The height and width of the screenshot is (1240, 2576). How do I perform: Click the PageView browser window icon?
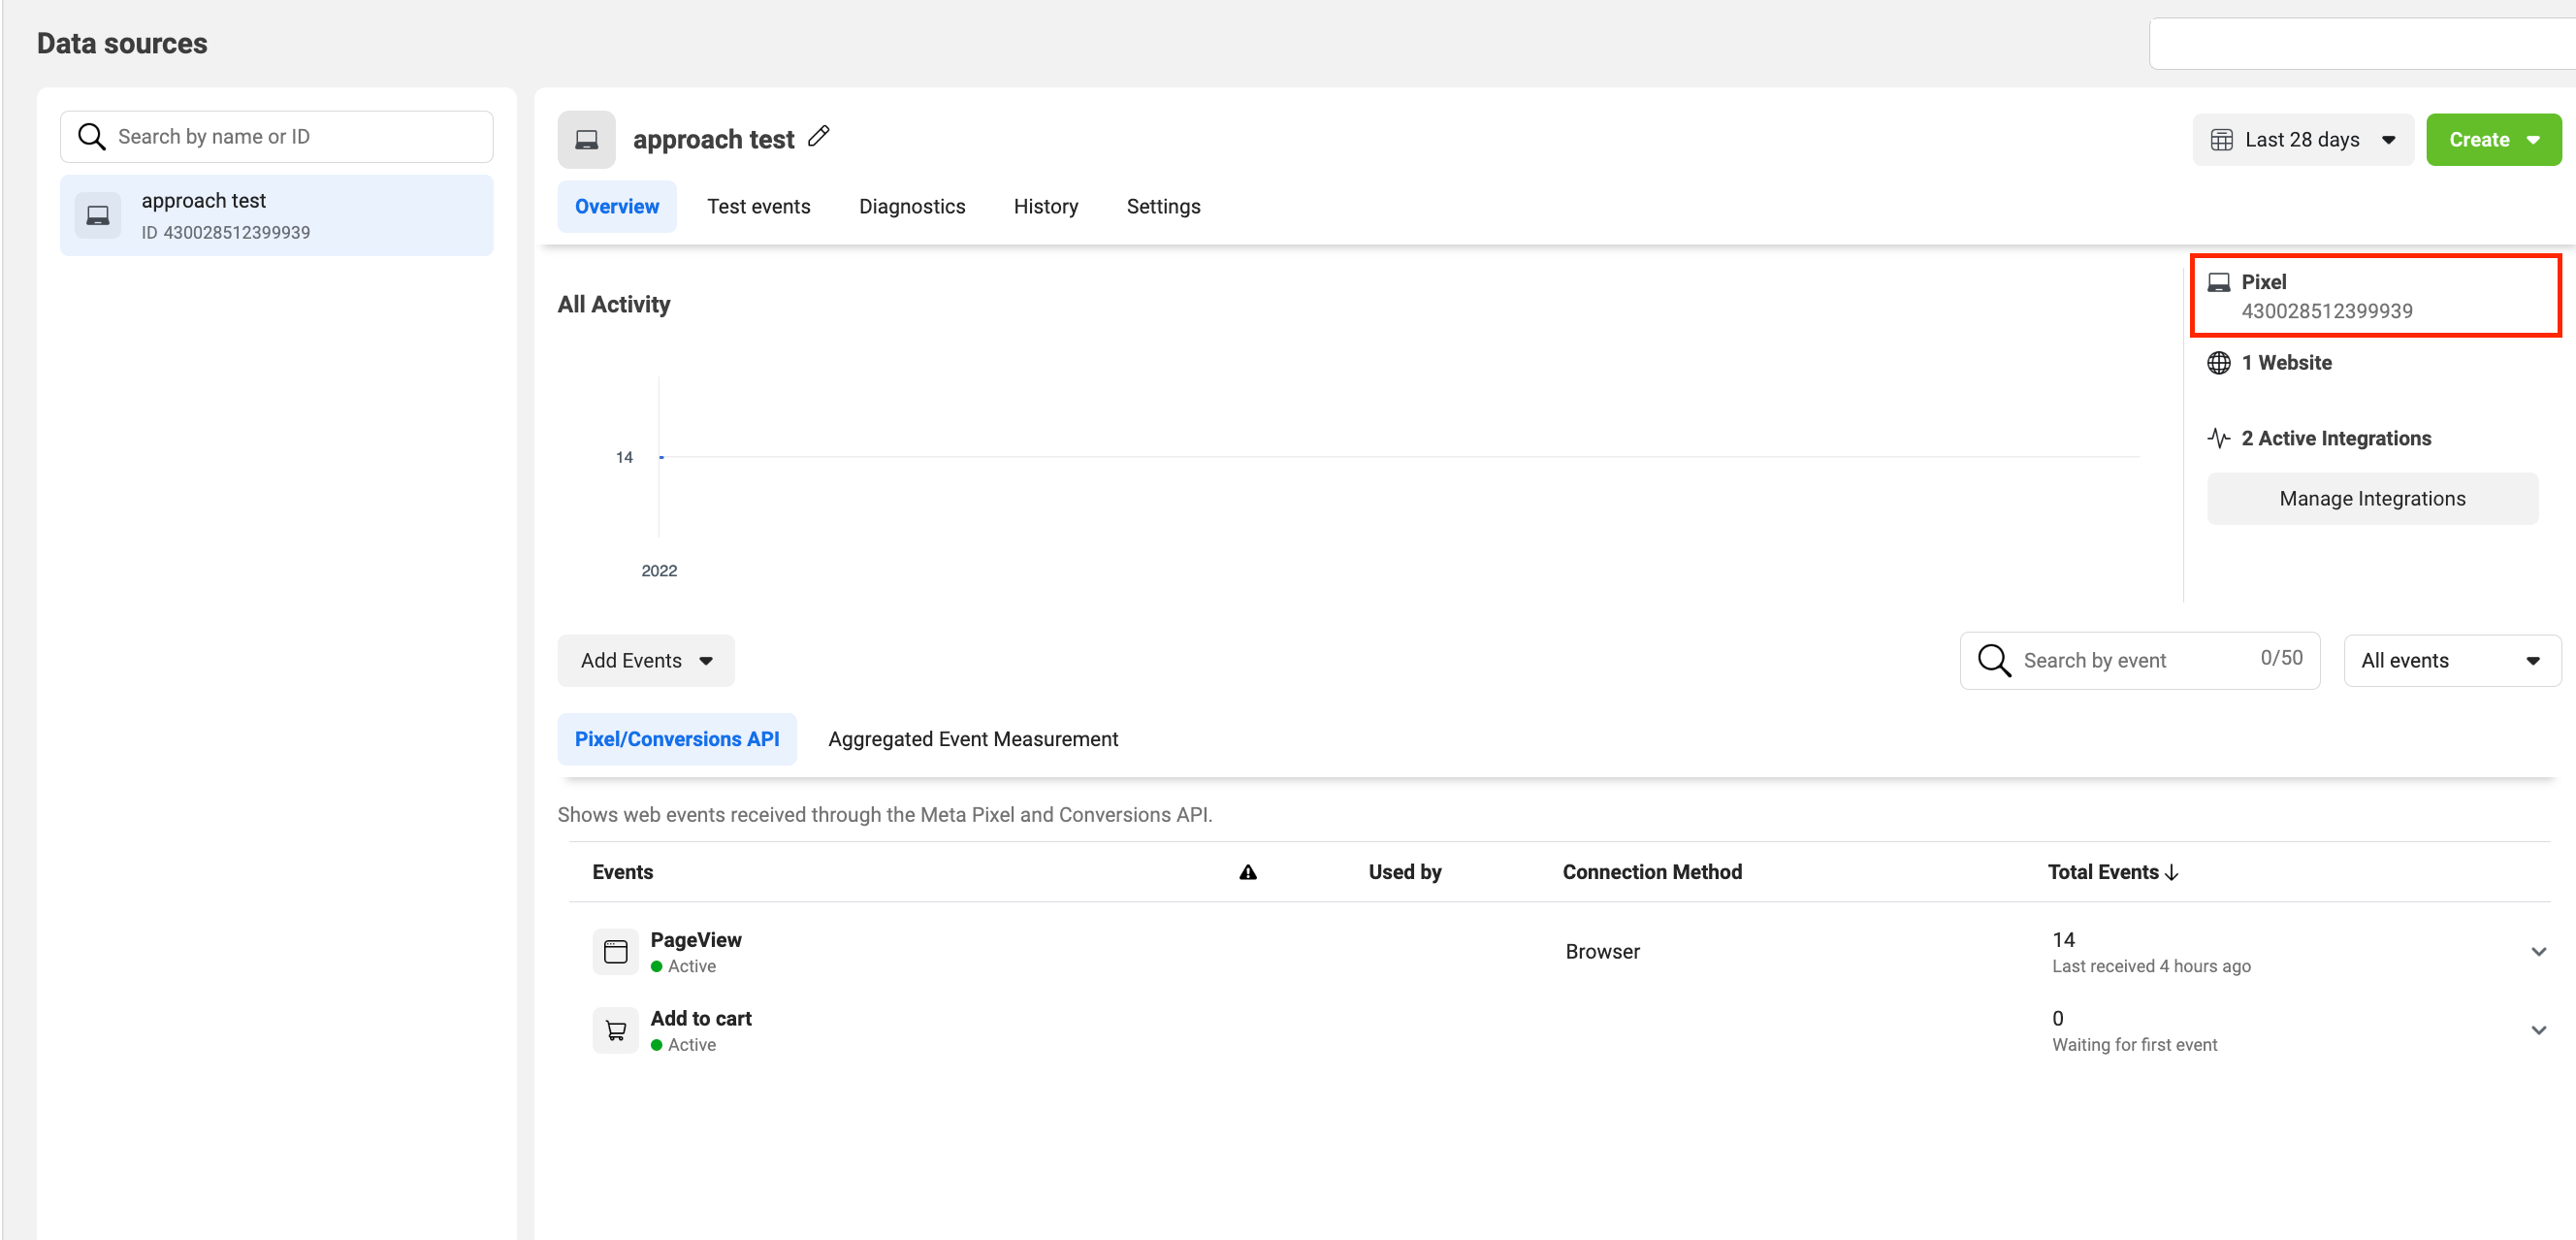click(x=615, y=951)
